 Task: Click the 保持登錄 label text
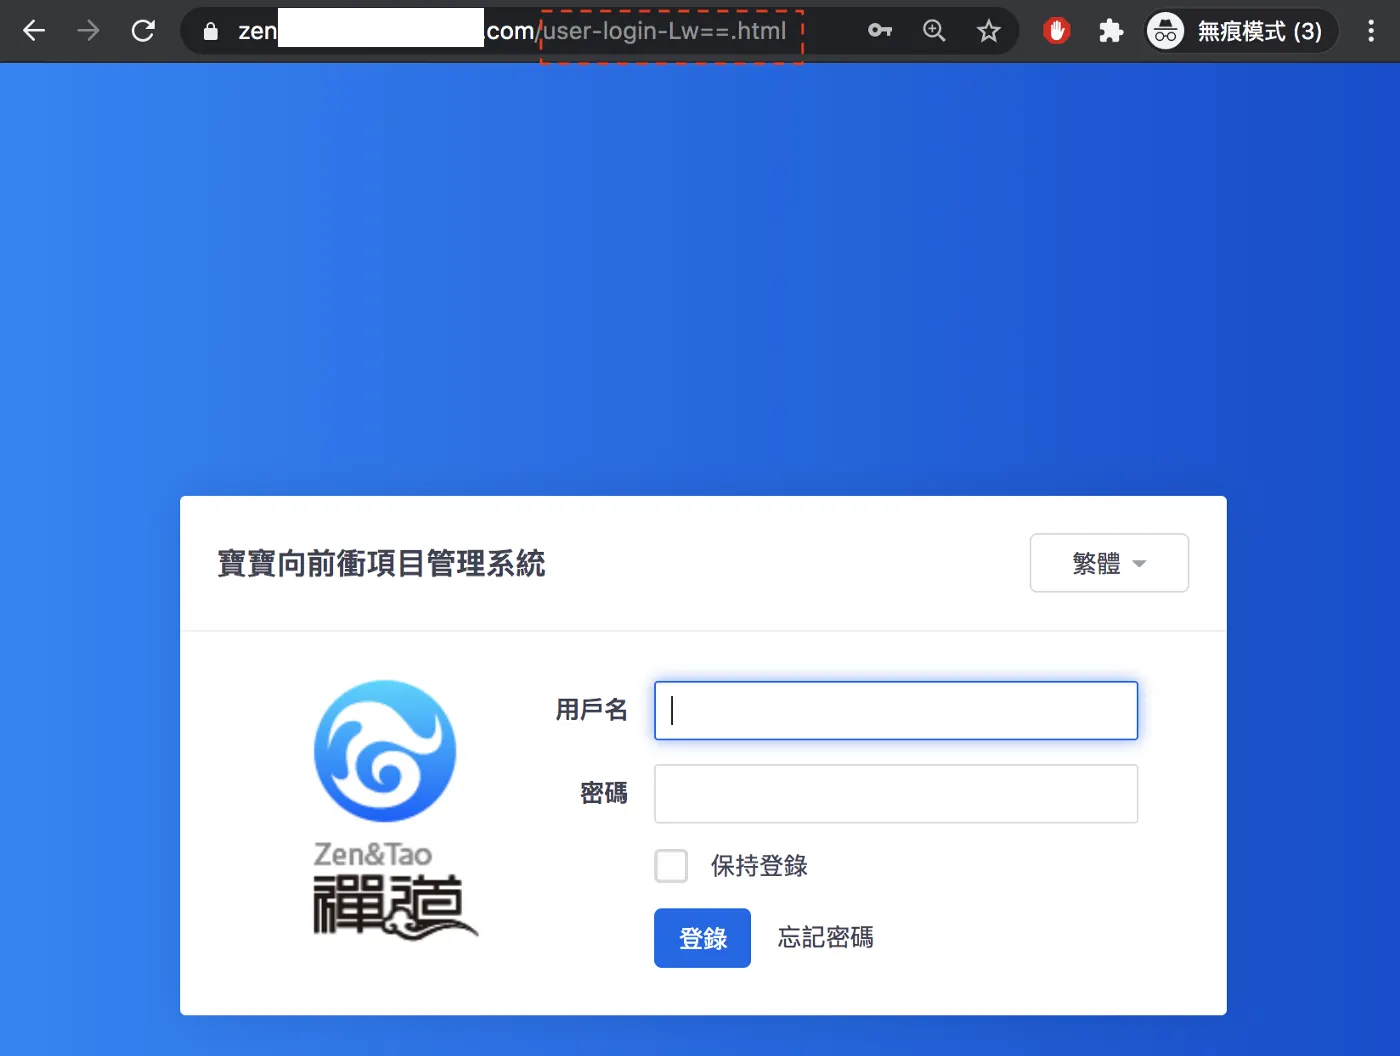[759, 866]
